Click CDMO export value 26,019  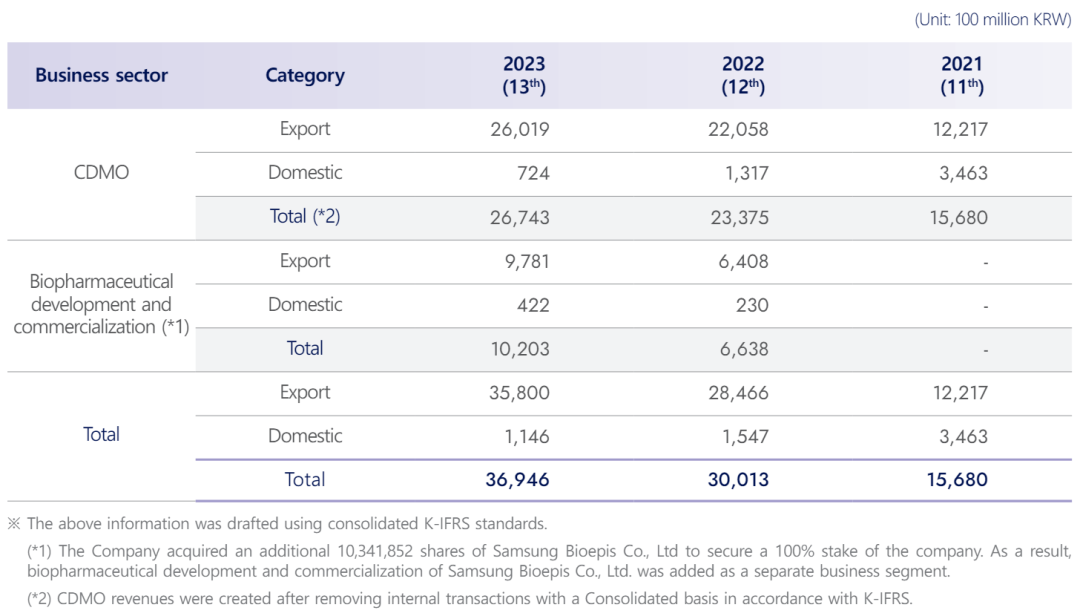520,129
